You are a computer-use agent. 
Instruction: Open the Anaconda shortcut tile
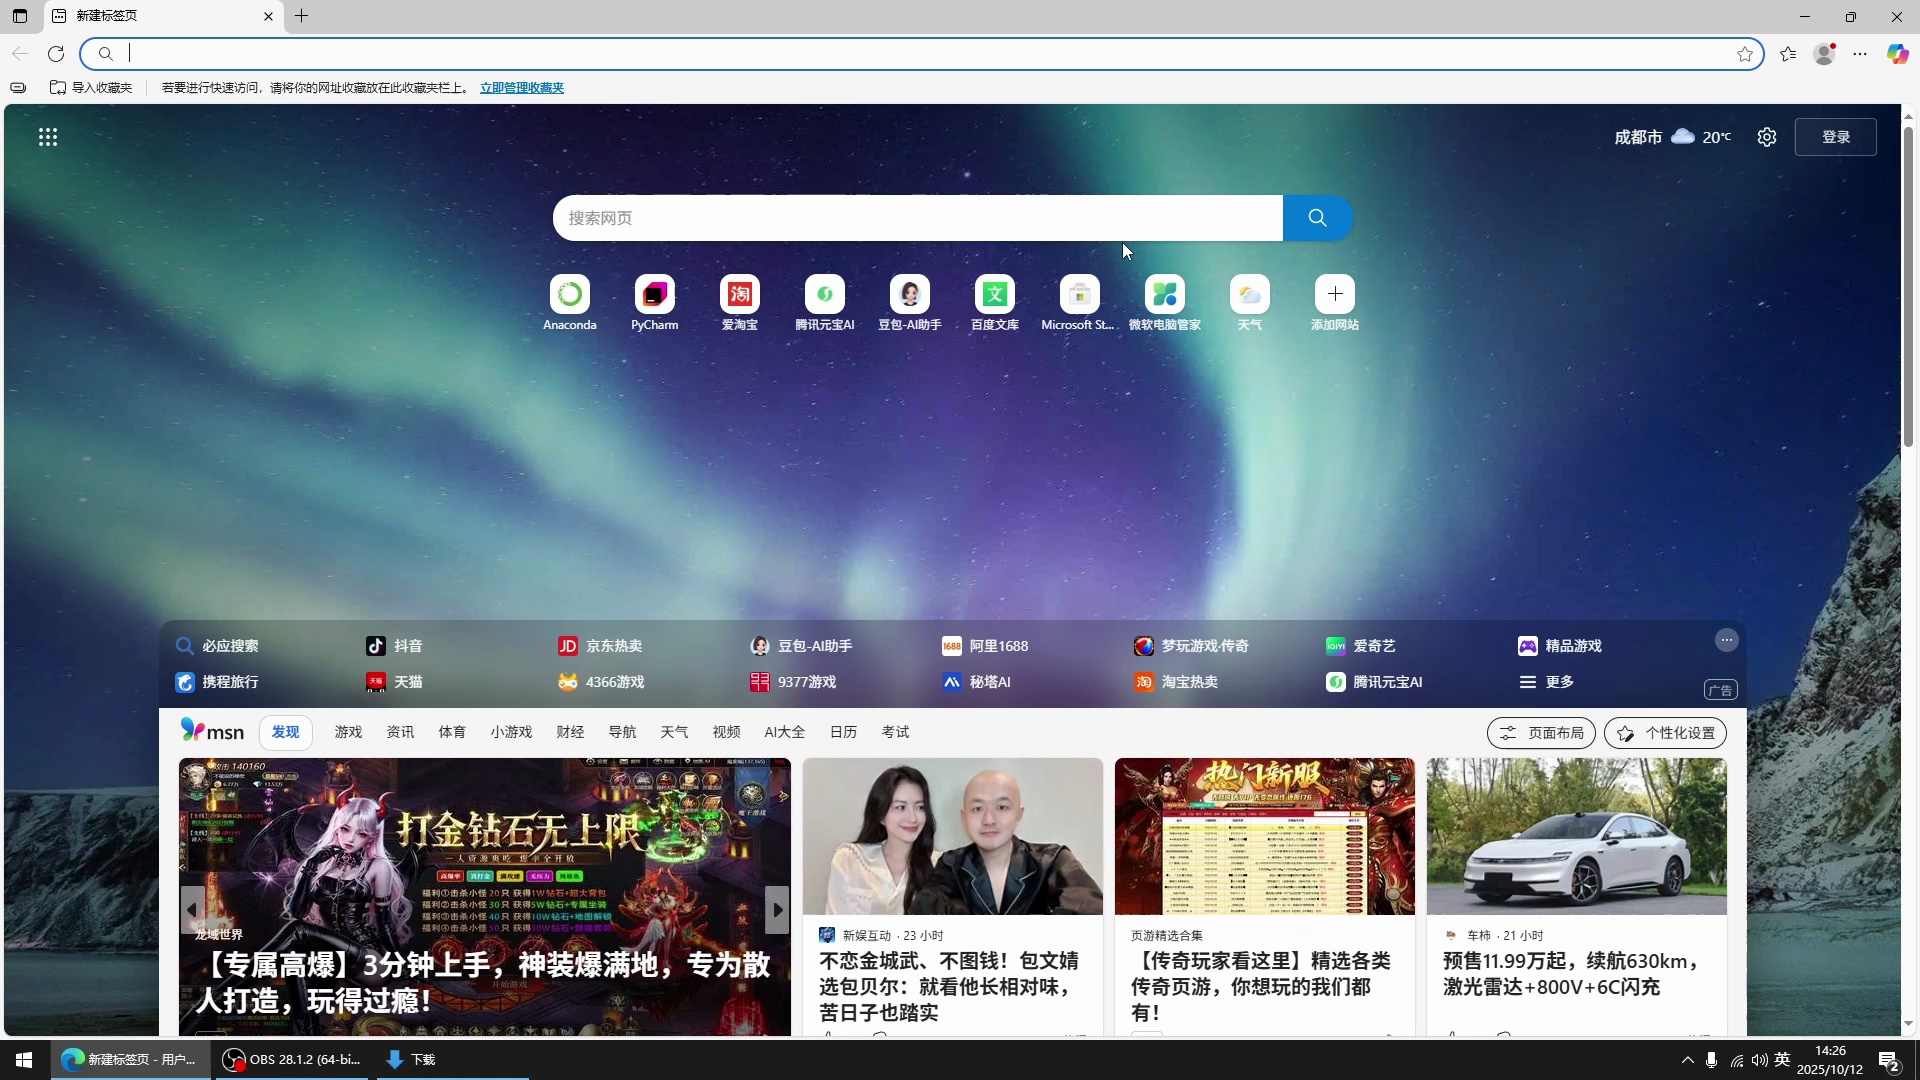point(569,302)
